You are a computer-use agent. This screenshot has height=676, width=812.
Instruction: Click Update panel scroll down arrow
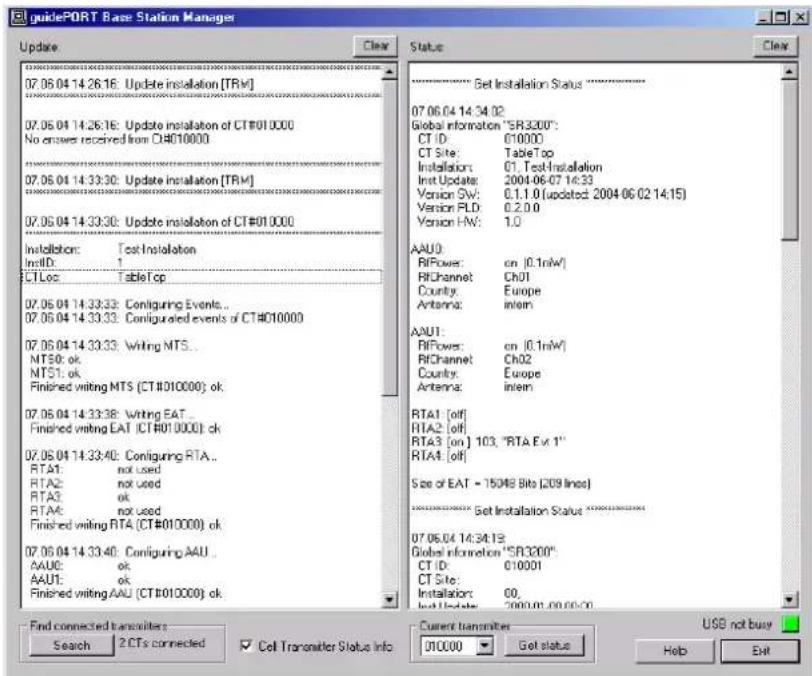point(389,600)
